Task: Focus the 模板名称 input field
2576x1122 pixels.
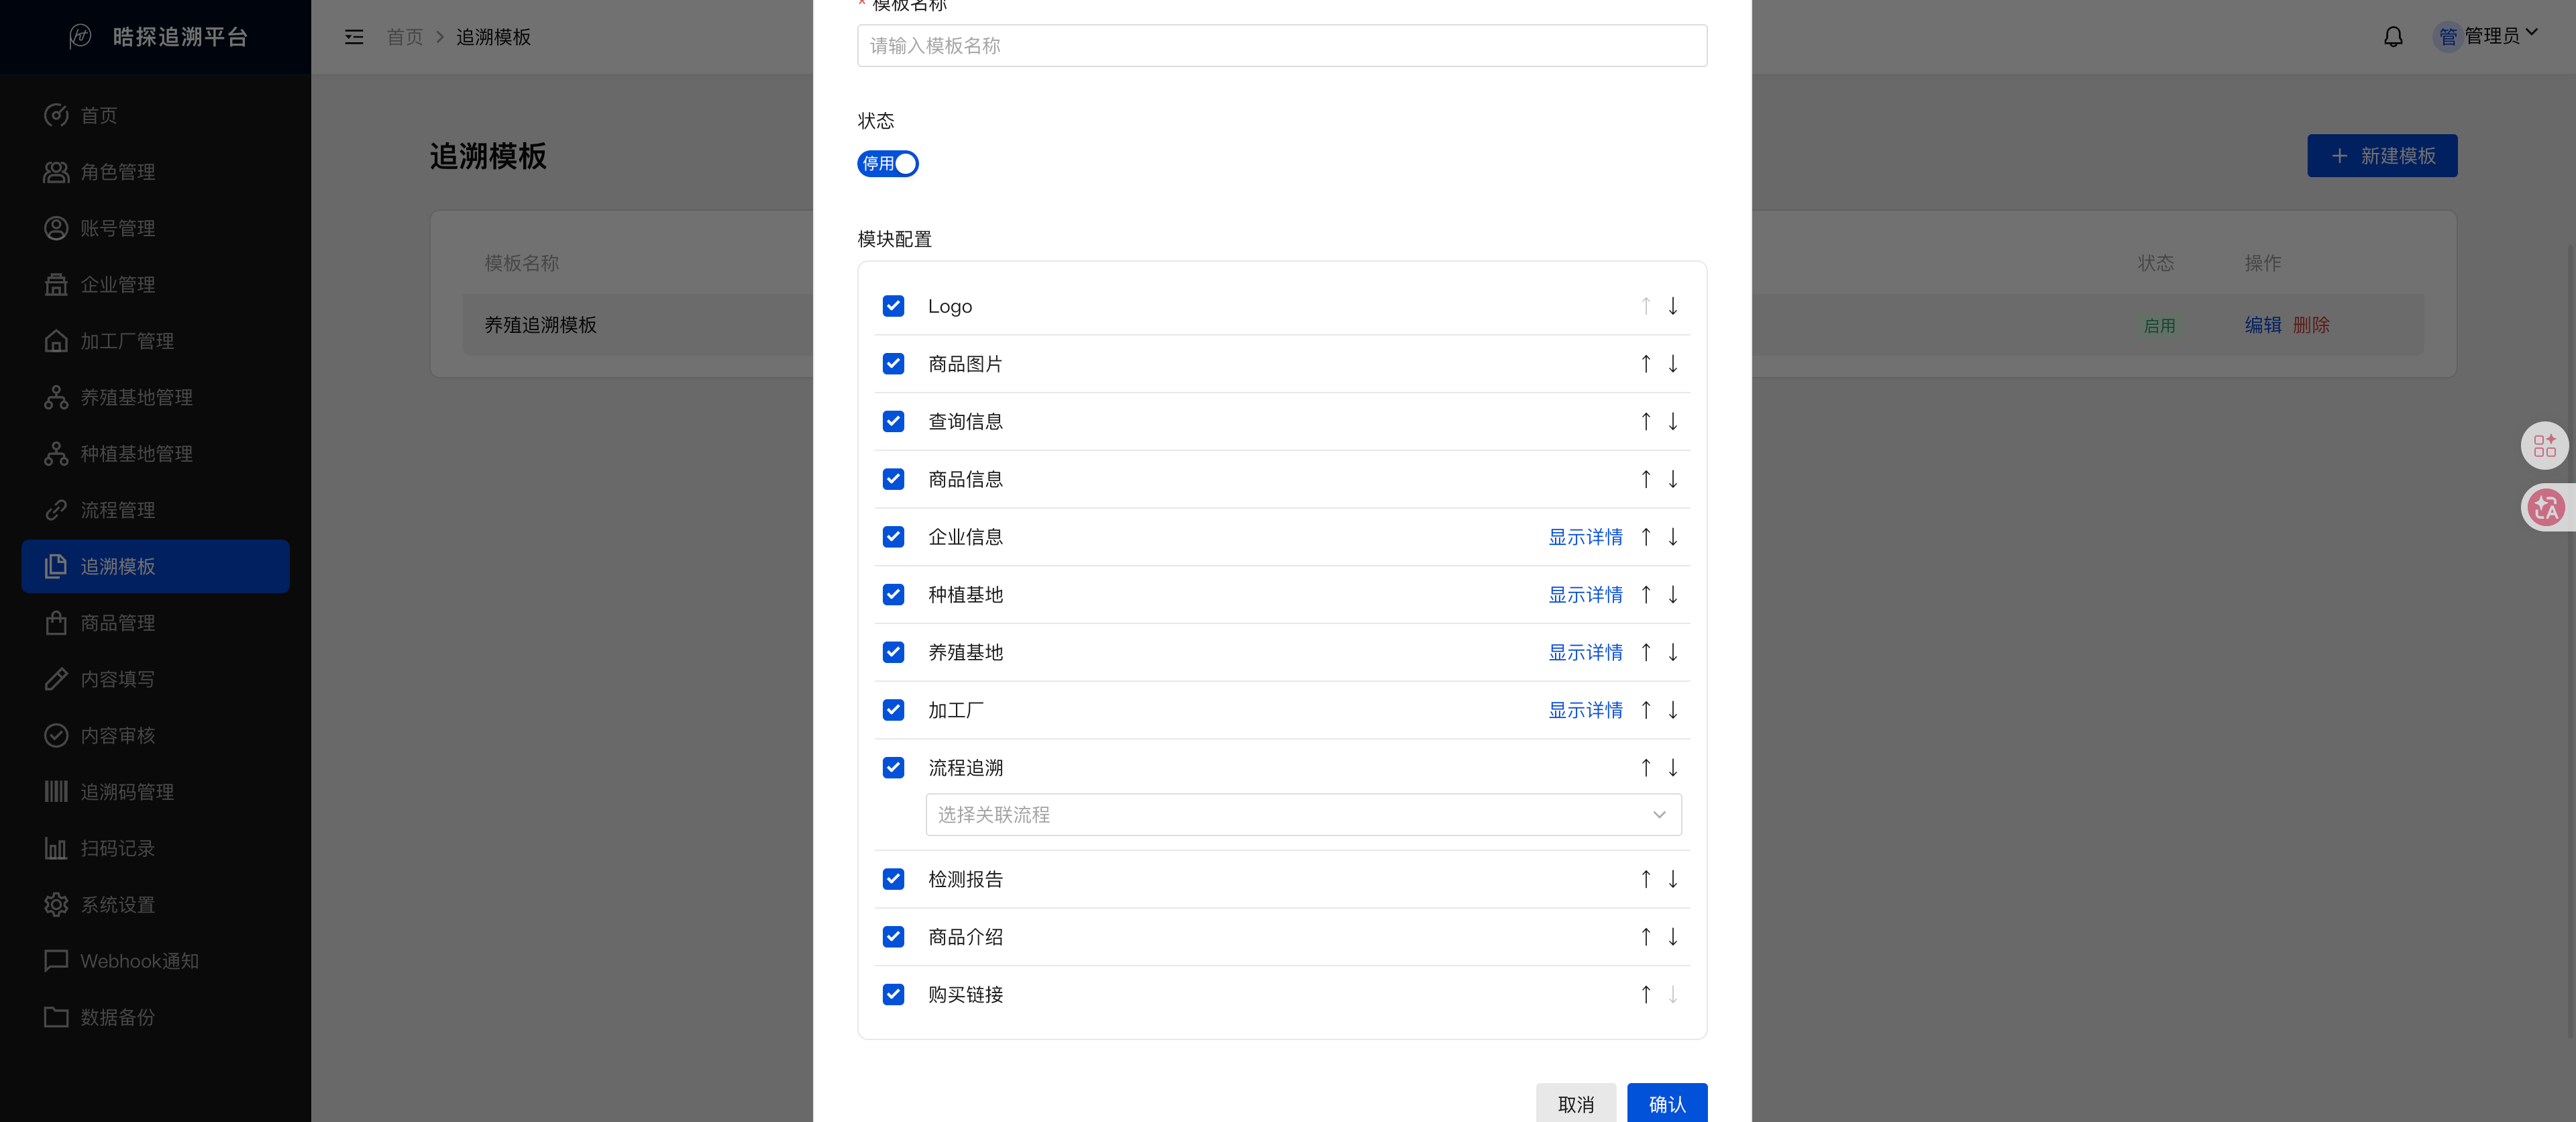Action: pyautogui.click(x=1282, y=46)
